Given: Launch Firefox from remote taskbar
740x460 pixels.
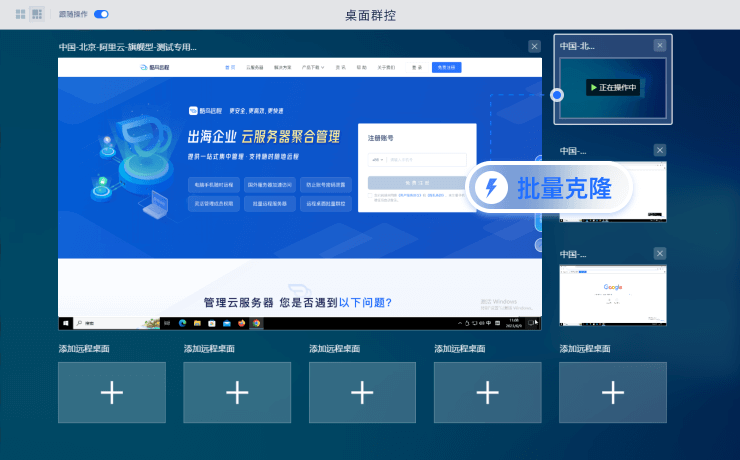Looking at the screenshot, I should (x=242, y=323).
